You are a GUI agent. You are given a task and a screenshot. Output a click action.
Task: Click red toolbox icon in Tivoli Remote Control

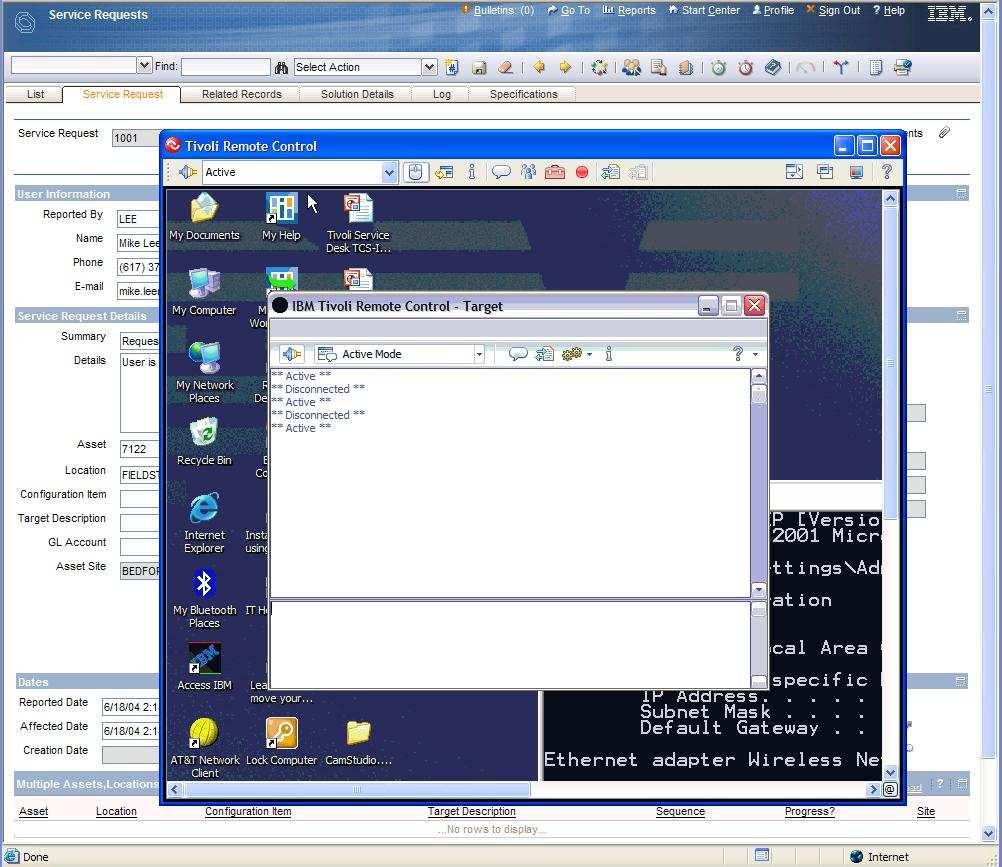pos(555,172)
